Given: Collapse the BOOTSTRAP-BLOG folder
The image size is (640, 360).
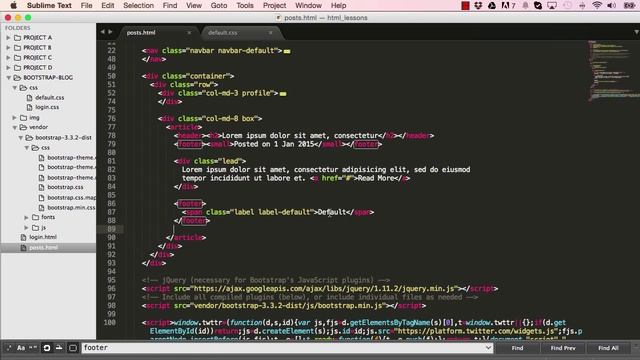Looking at the screenshot, I should pos(8,78).
